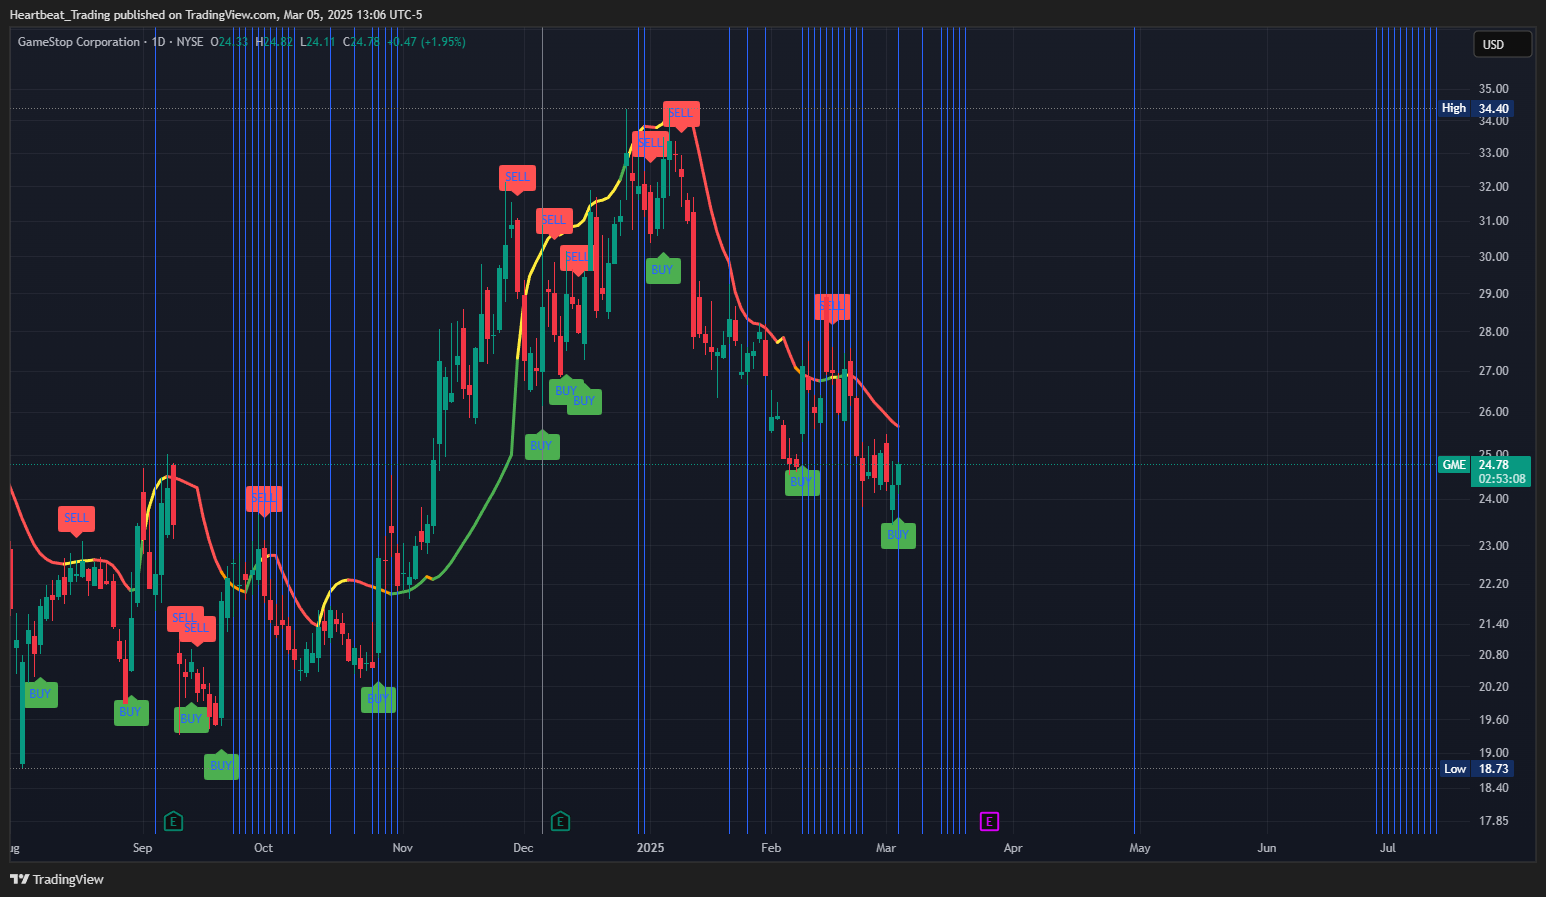This screenshot has height=897, width=1546.
Task: Click the green earnings E icon near September
Action: point(173,822)
